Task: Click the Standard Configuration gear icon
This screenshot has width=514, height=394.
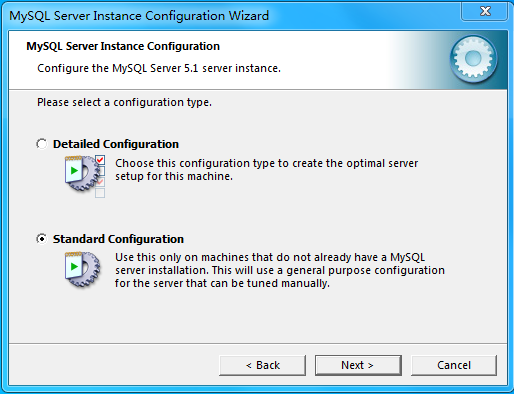Action: tap(82, 269)
